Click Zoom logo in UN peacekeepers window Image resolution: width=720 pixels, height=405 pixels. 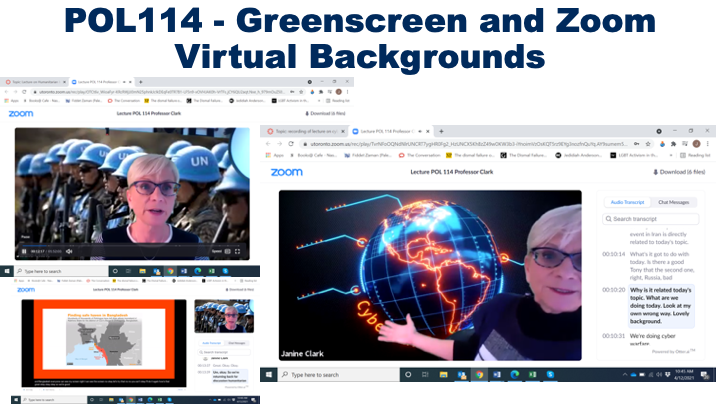tap(21, 113)
